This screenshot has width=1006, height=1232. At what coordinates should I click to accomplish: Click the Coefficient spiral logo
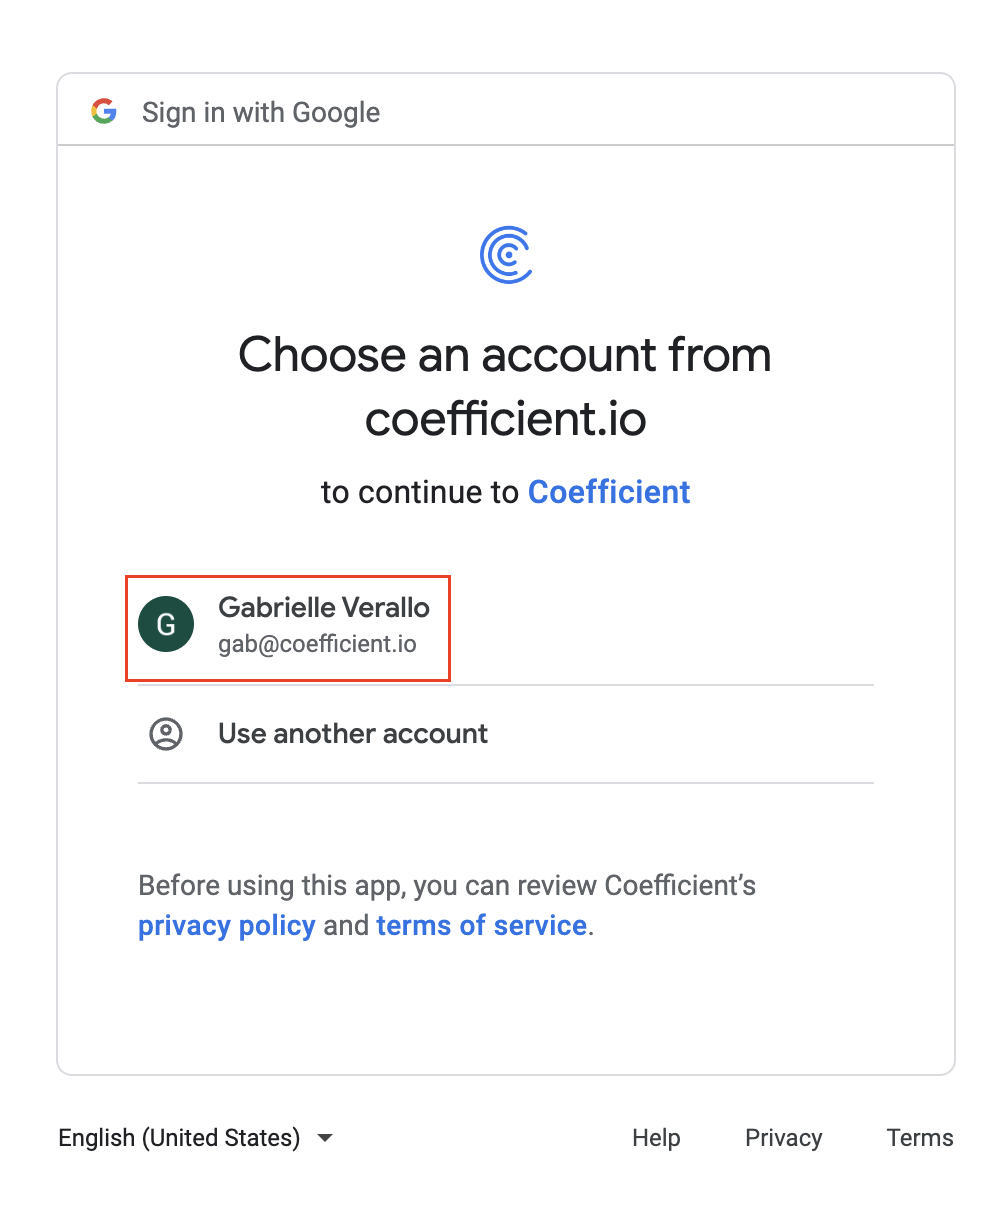506,254
